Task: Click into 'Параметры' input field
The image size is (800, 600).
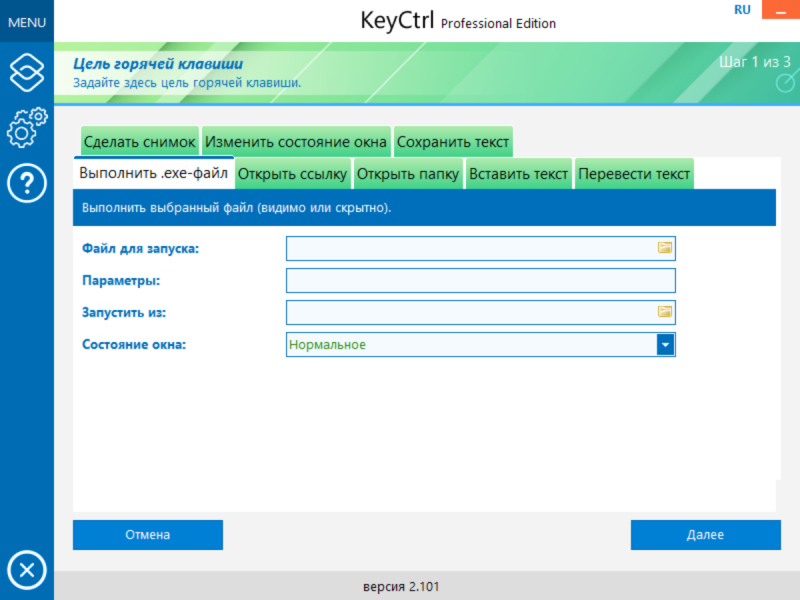Action: pos(481,281)
